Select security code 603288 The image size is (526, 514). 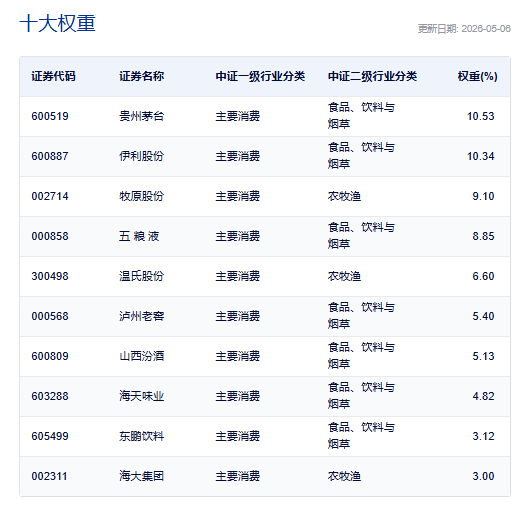pyautogui.click(x=50, y=396)
